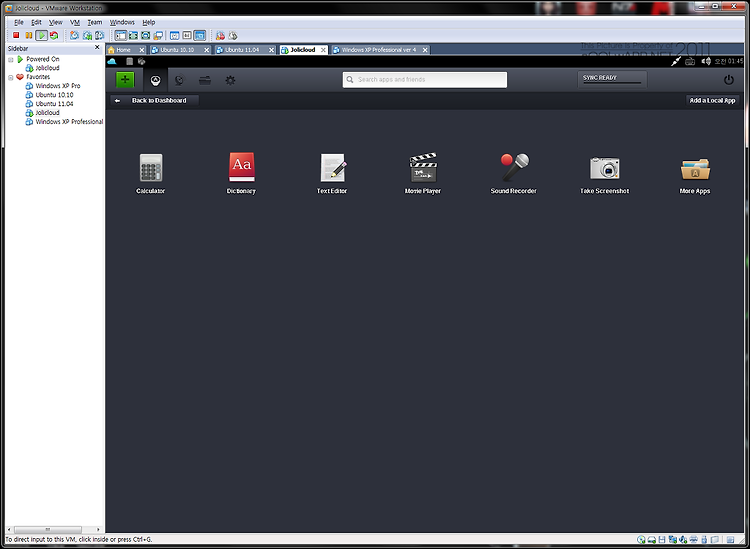Close the Sidebar panel
Screen dimensions: 750x549
point(97,47)
